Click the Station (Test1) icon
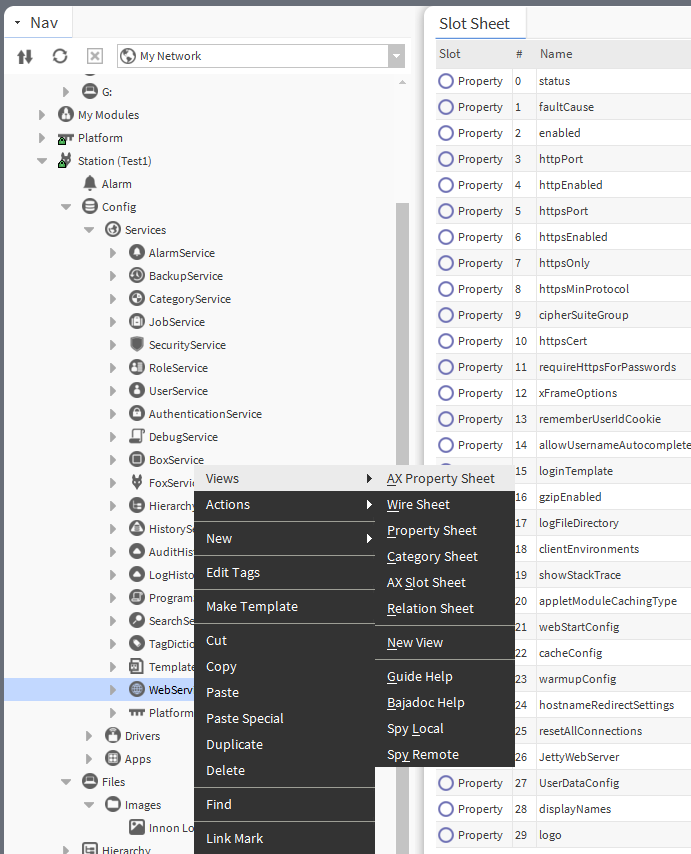This screenshot has width=691, height=854. tap(66, 161)
